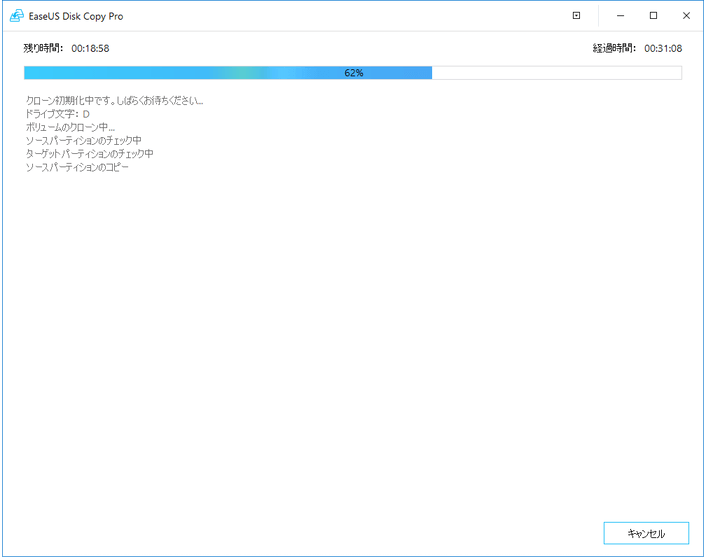Click the EaseUS Disk Copy Pro title text
The height and width of the screenshot is (559, 706).
pos(77,16)
